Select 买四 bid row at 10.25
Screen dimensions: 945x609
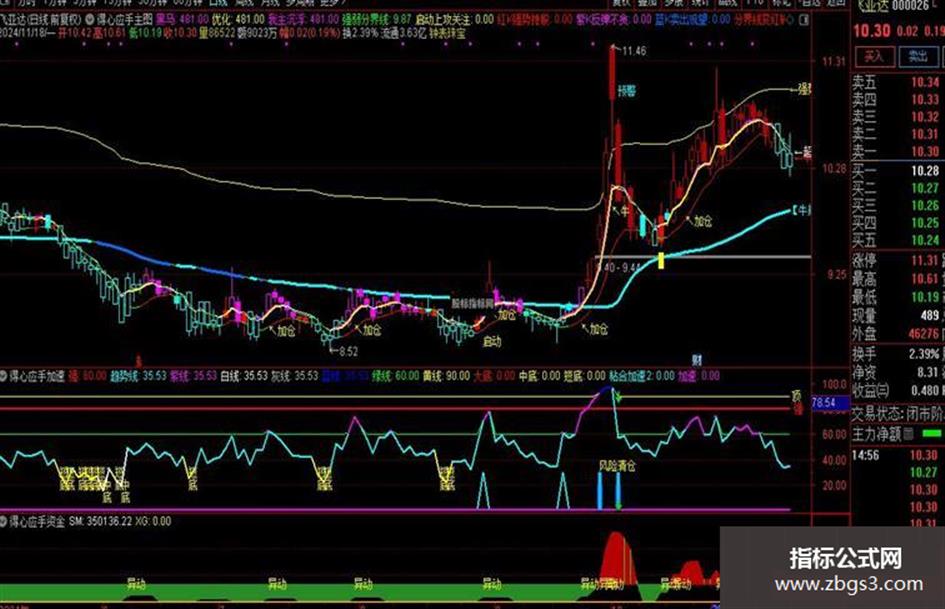897,223
